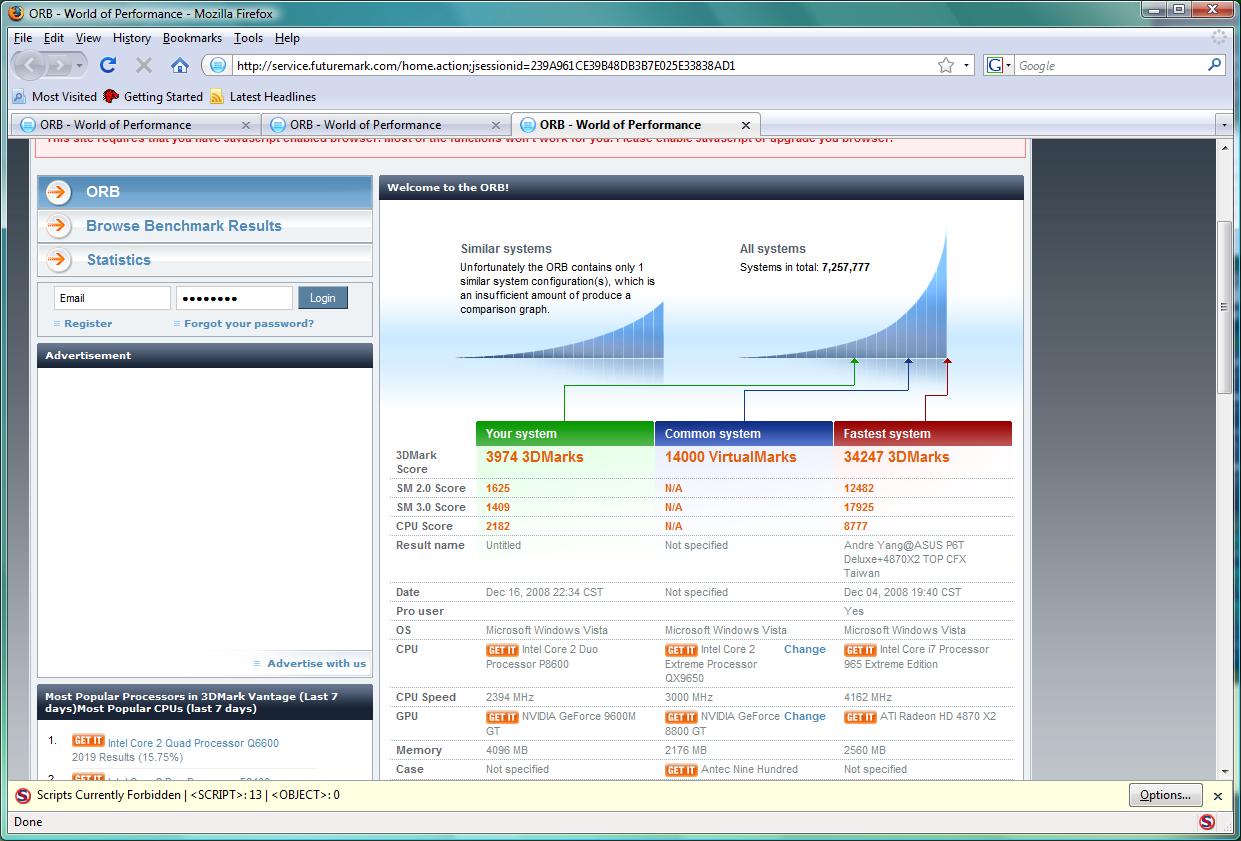Focus the password input field
The width and height of the screenshot is (1241, 841).
point(235,298)
